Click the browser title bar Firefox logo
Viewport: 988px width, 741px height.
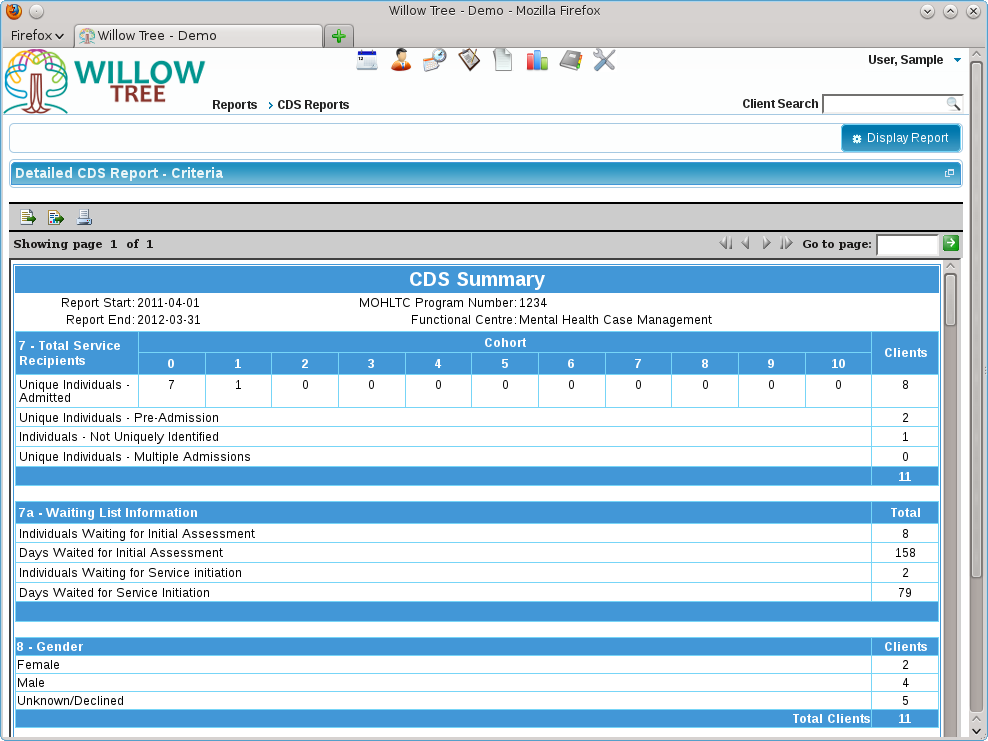click(x=14, y=11)
